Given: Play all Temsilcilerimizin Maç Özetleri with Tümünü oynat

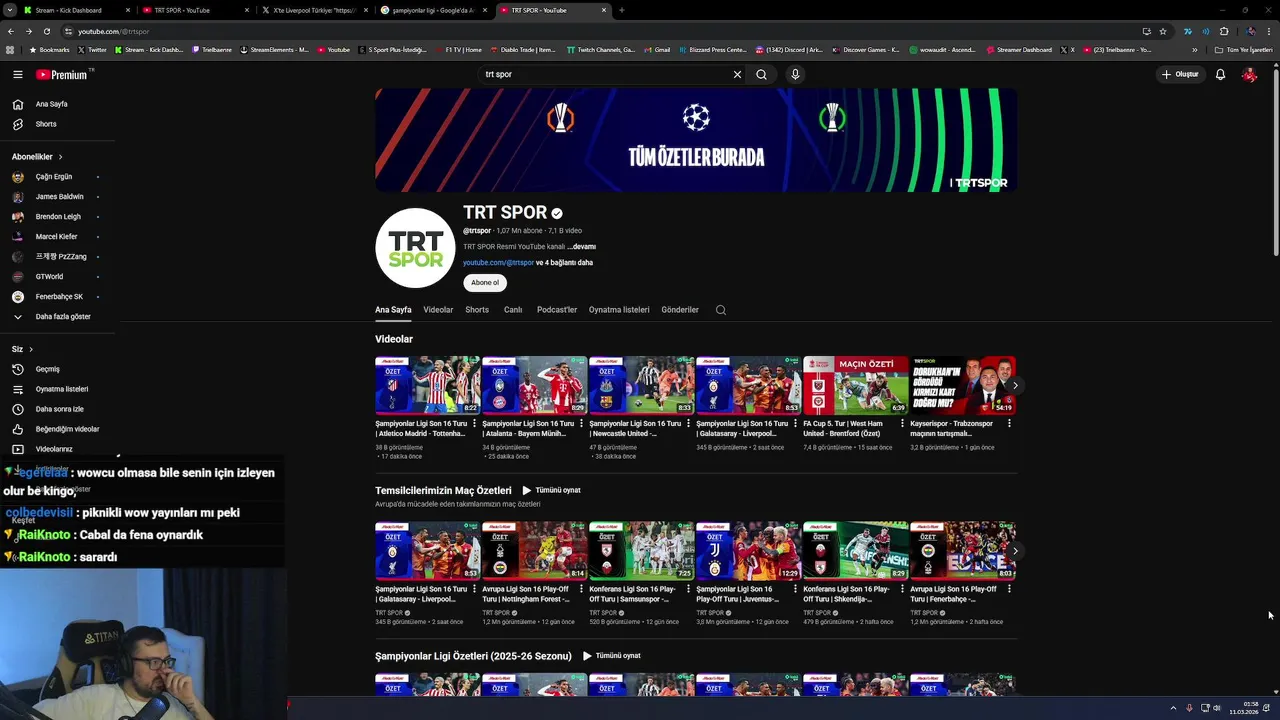Looking at the screenshot, I should [x=552, y=491].
